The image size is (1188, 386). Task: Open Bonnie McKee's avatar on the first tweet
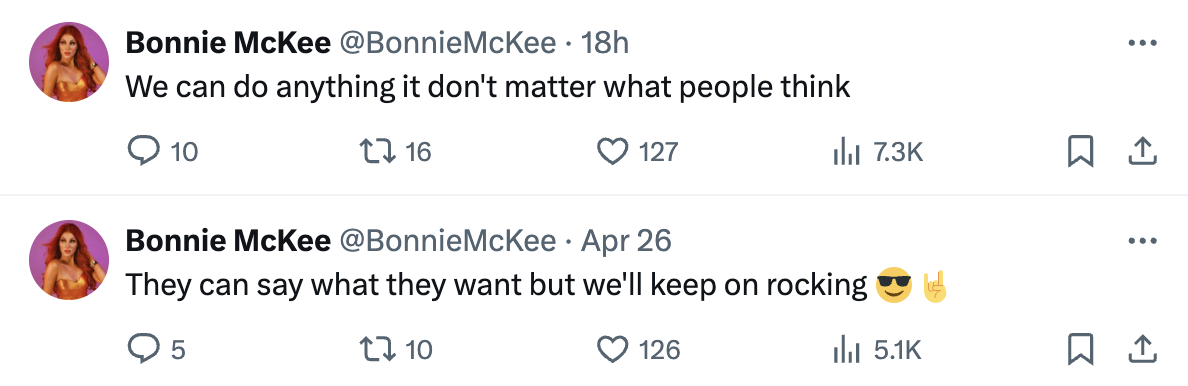(69, 62)
